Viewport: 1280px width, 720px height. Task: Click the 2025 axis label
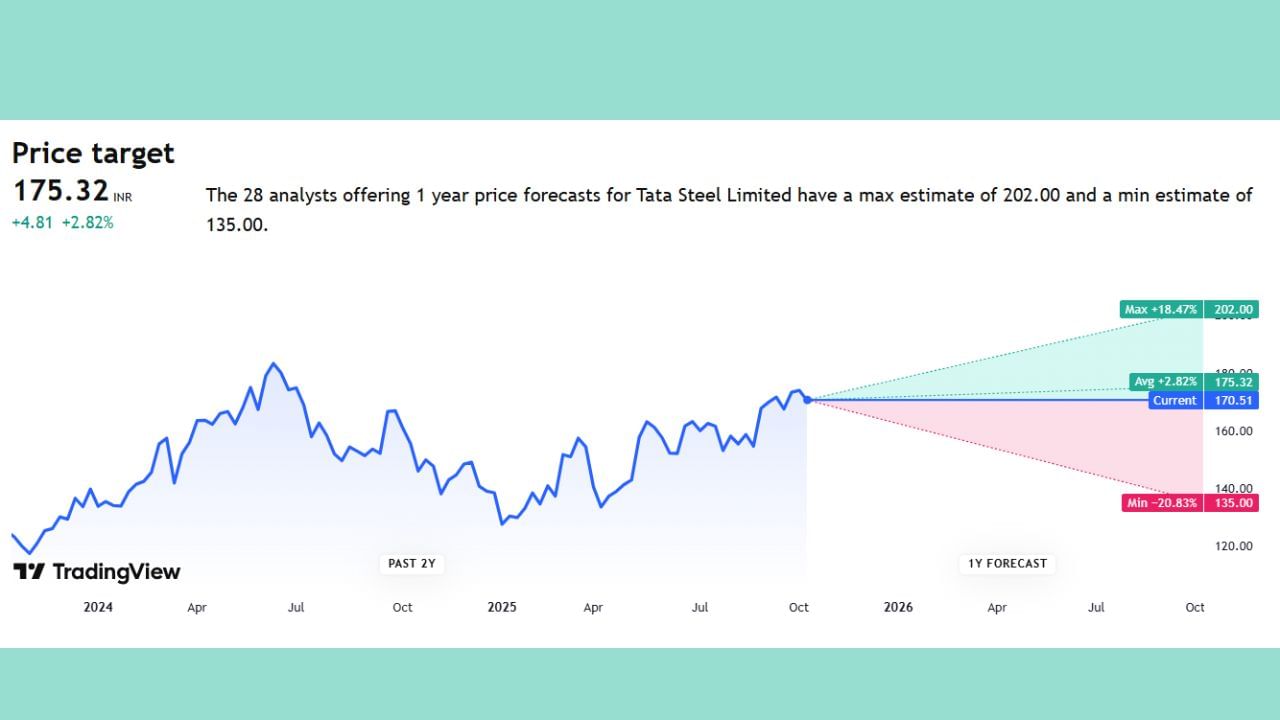click(x=501, y=607)
